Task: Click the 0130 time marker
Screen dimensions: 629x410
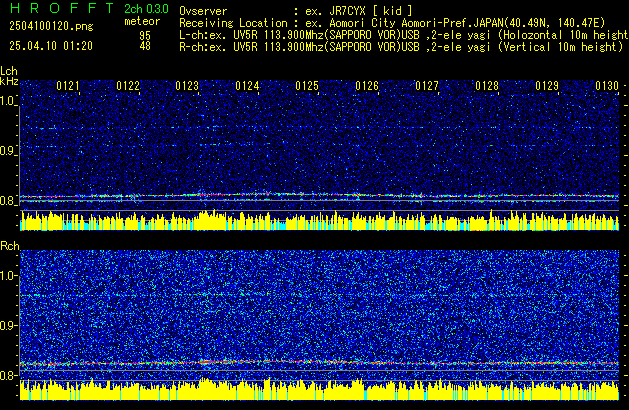Action: [x=607, y=86]
